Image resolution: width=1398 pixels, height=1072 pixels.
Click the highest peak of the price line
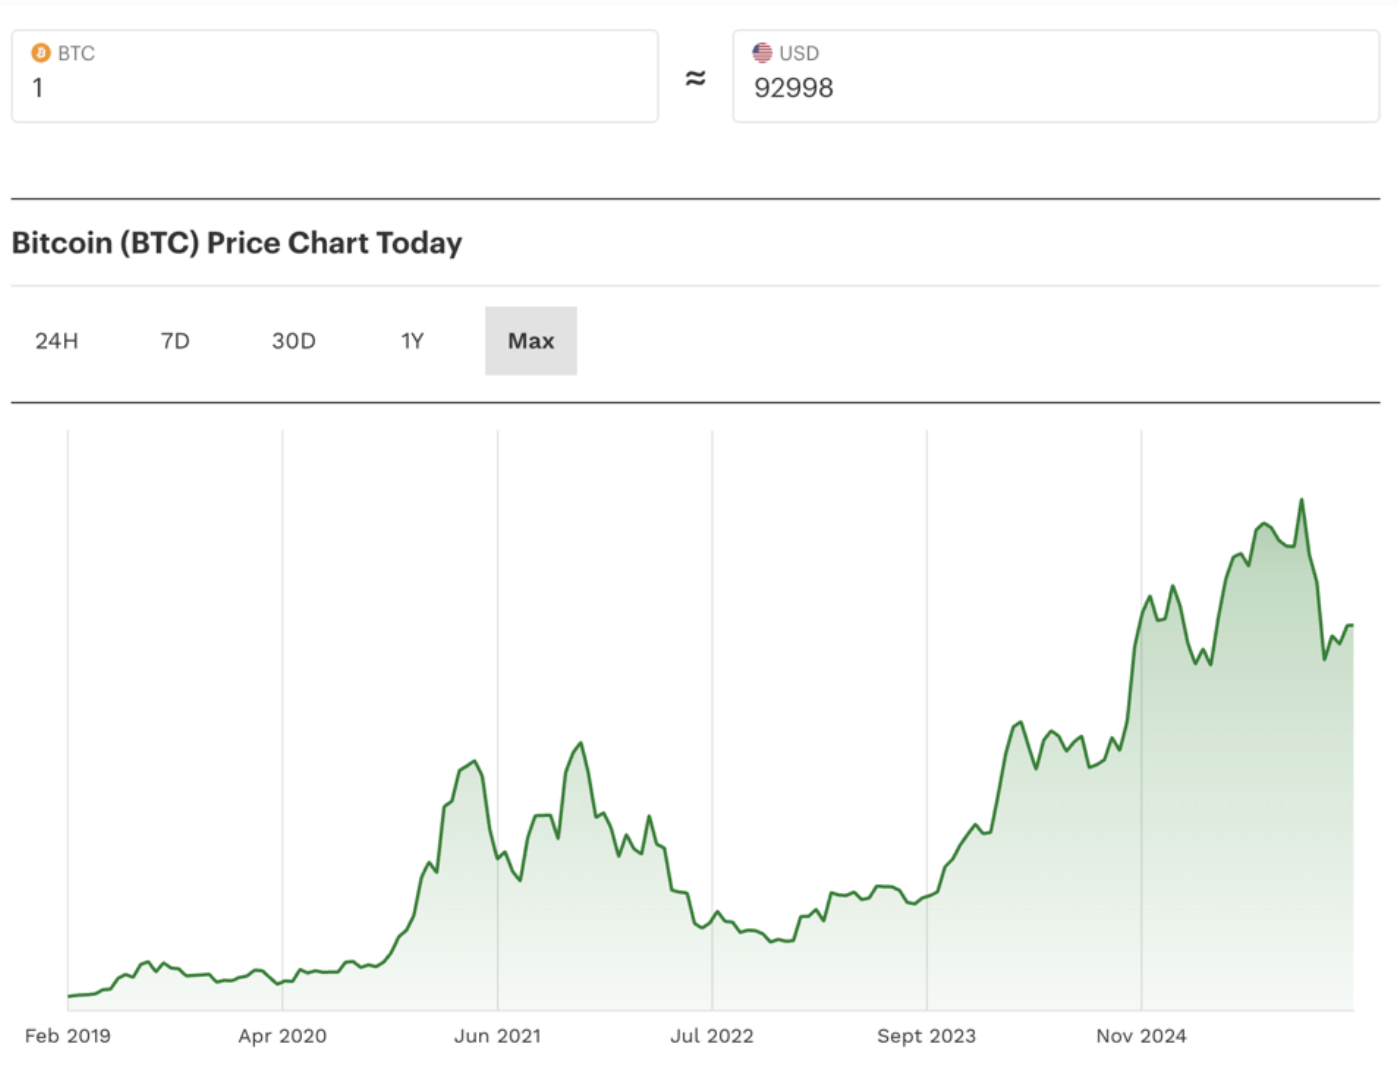1301,500
